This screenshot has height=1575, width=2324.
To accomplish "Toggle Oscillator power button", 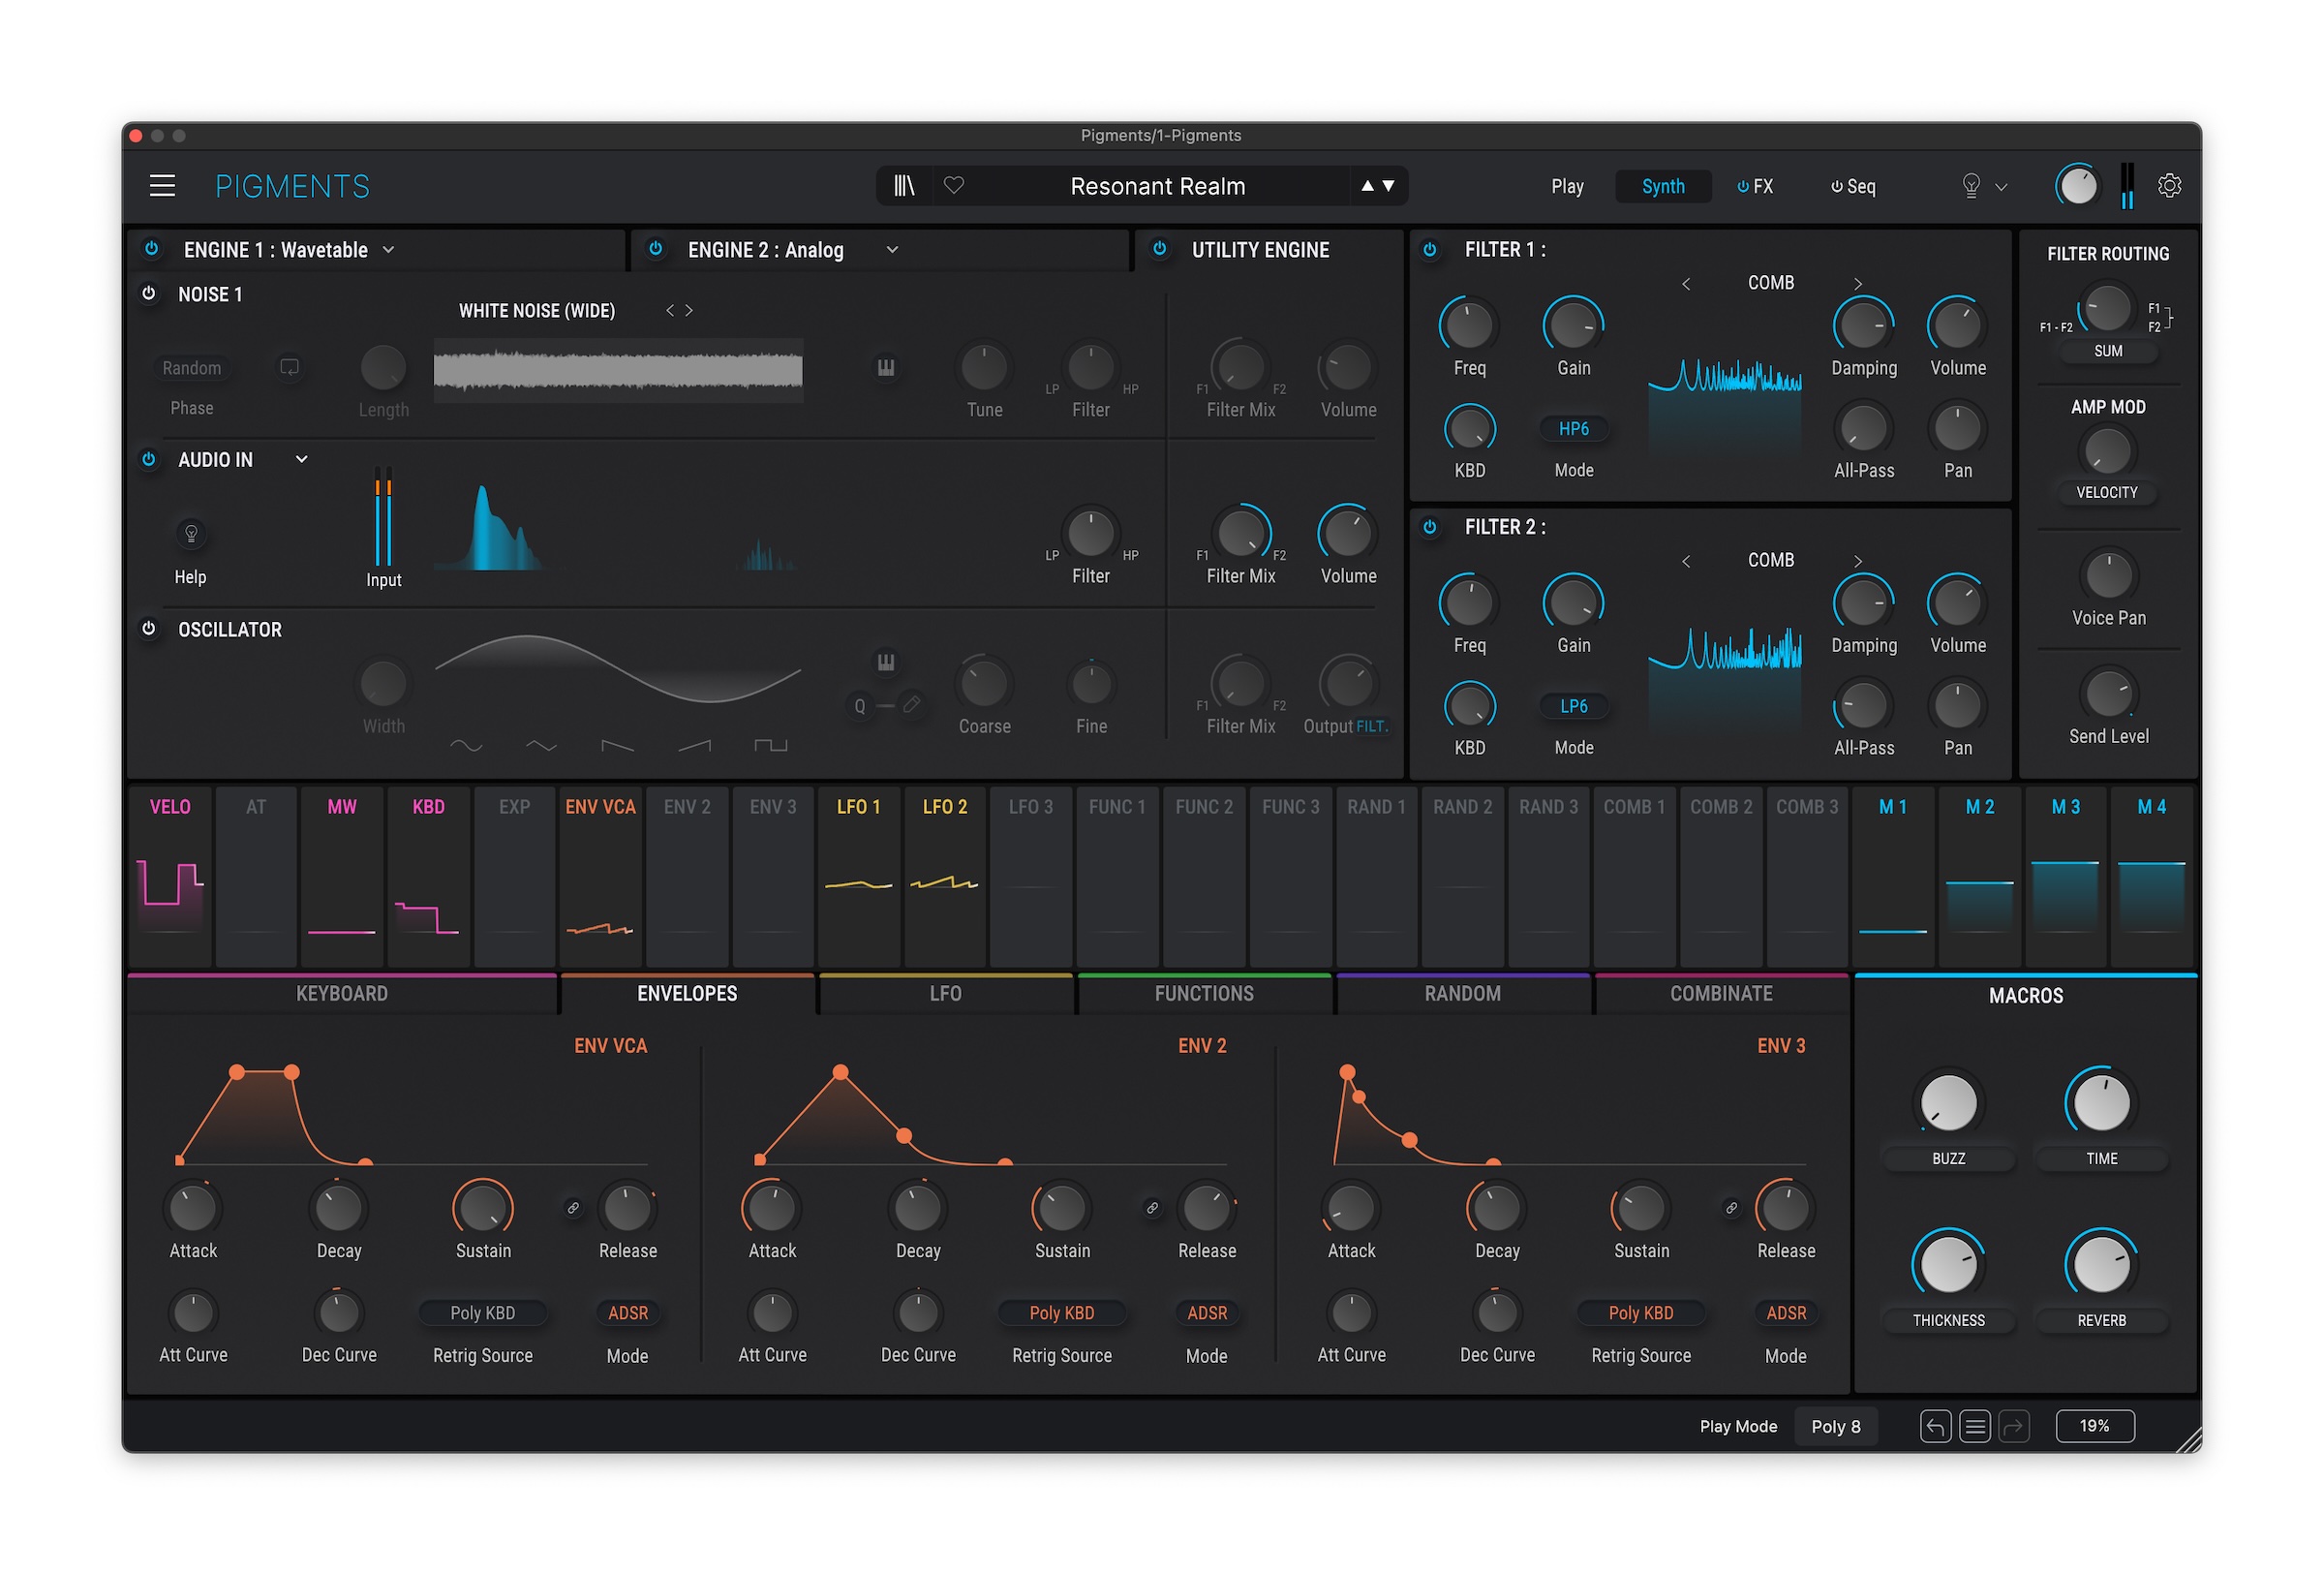I will [149, 629].
